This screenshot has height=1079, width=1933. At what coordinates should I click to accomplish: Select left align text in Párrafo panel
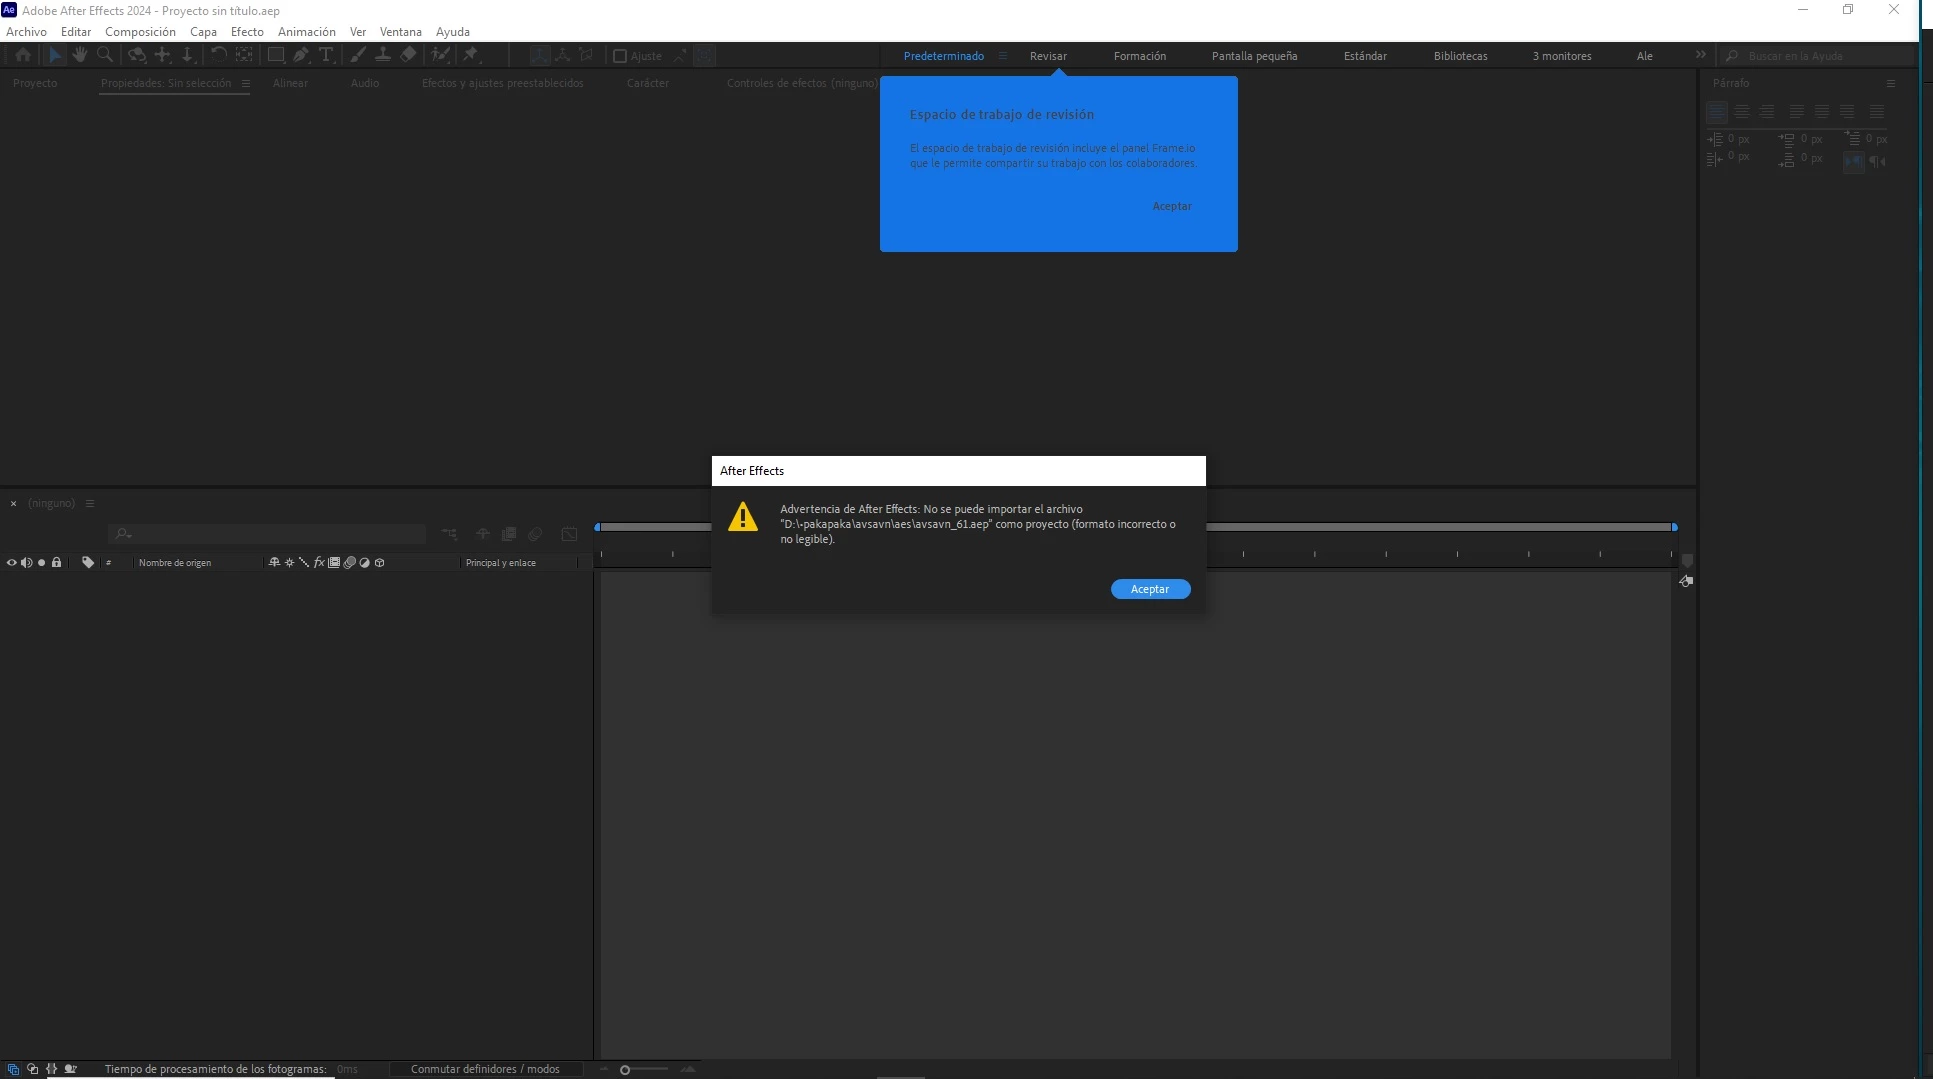tap(1716, 112)
